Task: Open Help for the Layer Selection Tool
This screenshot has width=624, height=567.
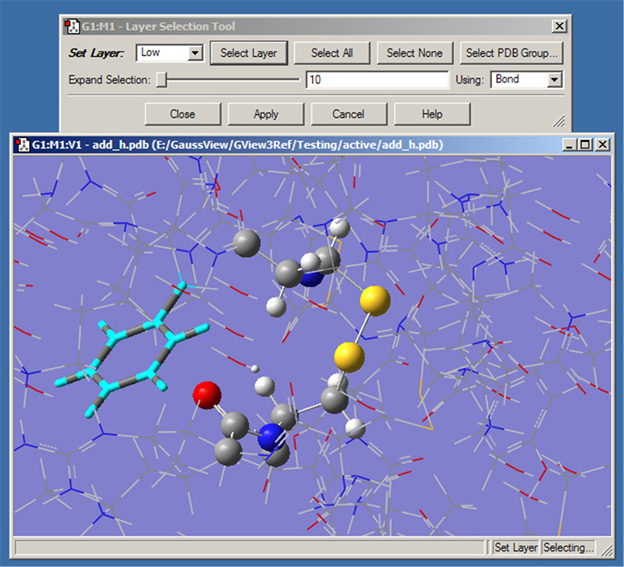Action: tap(432, 114)
